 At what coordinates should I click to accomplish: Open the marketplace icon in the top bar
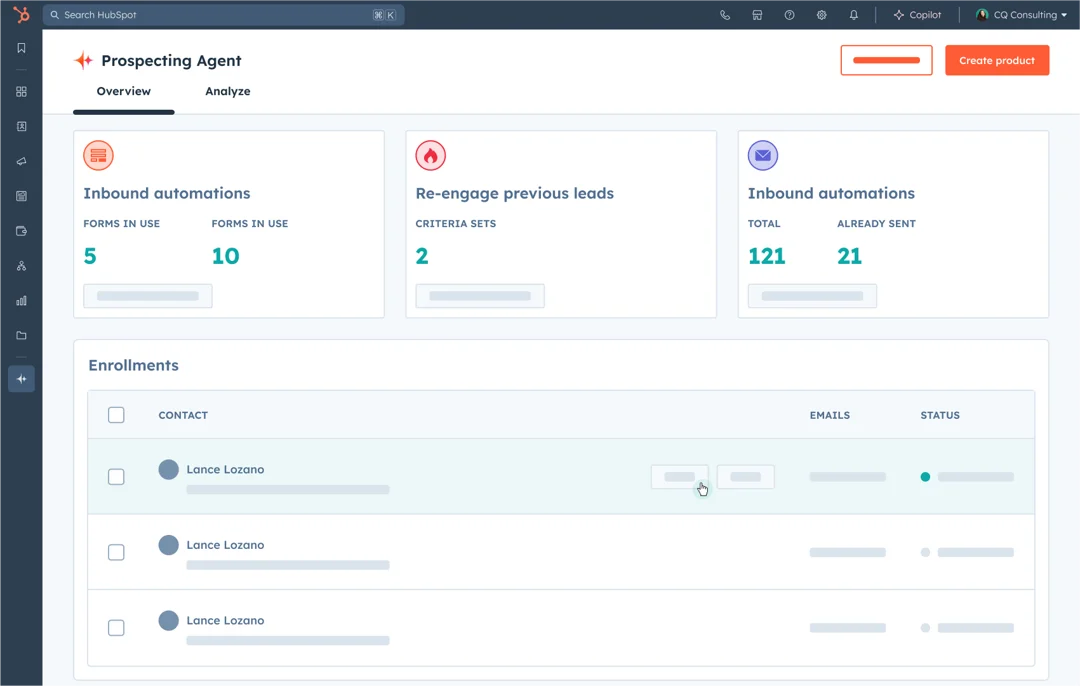pyautogui.click(x=757, y=14)
